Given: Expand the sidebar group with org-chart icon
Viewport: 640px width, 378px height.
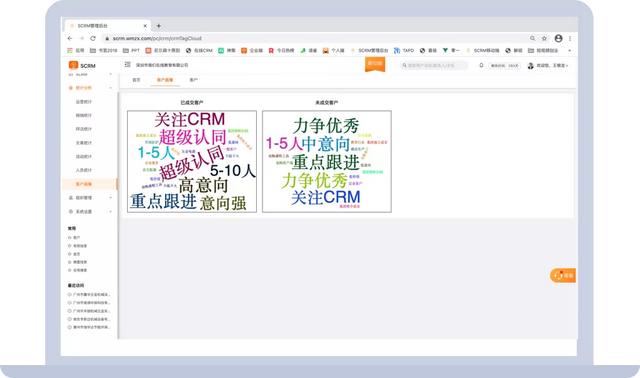Looking at the screenshot, I should (x=90, y=198).
